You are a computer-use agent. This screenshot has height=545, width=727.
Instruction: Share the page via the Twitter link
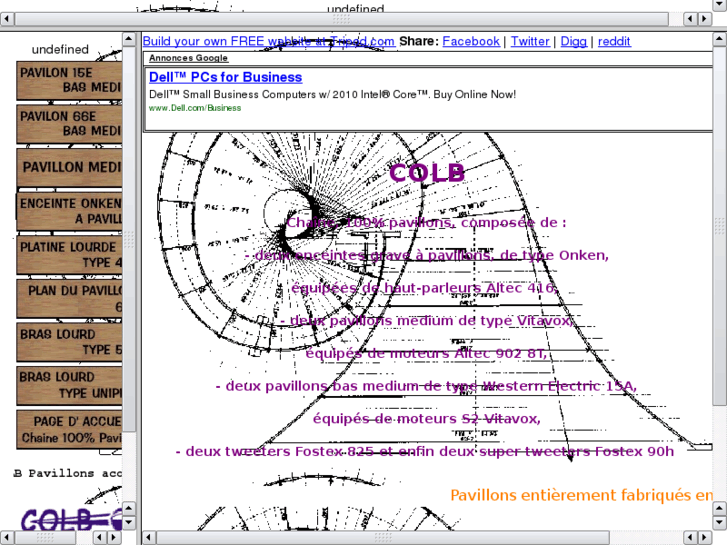(x=530, y=41)
